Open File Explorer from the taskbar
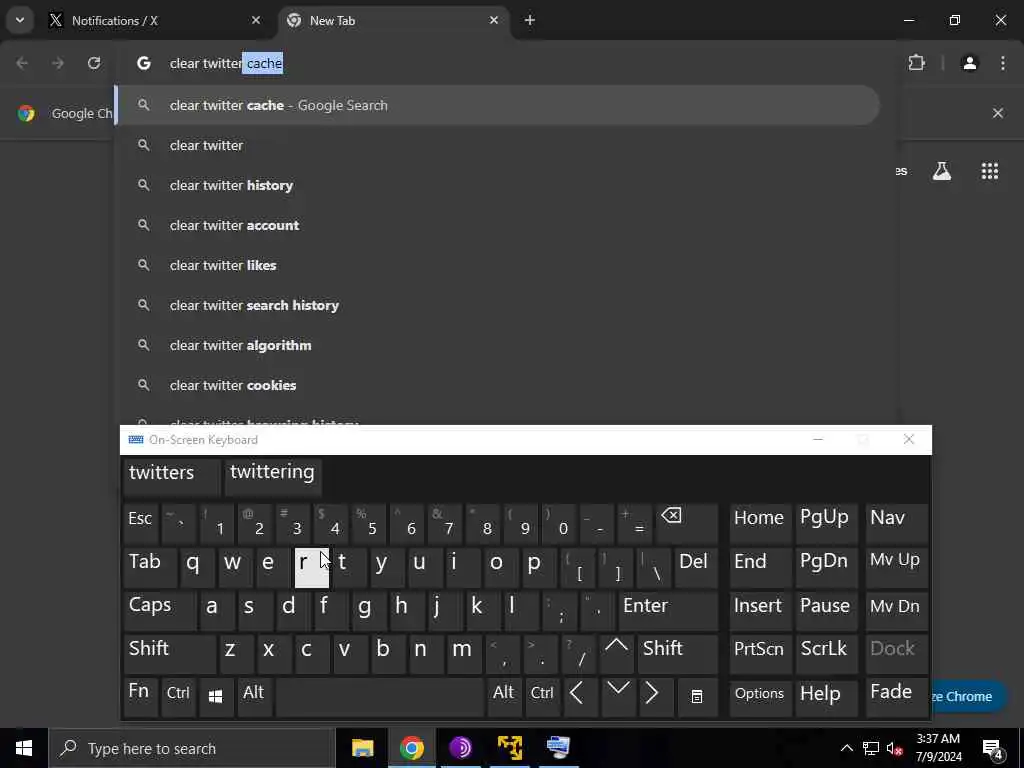The image size is (1024, 768). (x=362, y=748)
